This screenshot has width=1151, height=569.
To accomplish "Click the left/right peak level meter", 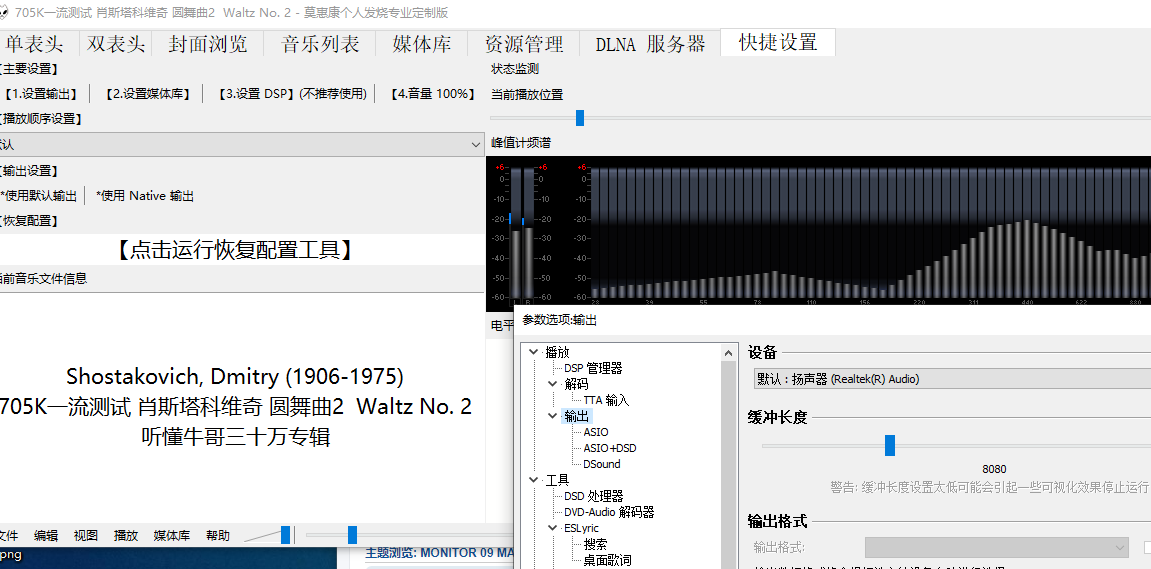I will (524, 233).
